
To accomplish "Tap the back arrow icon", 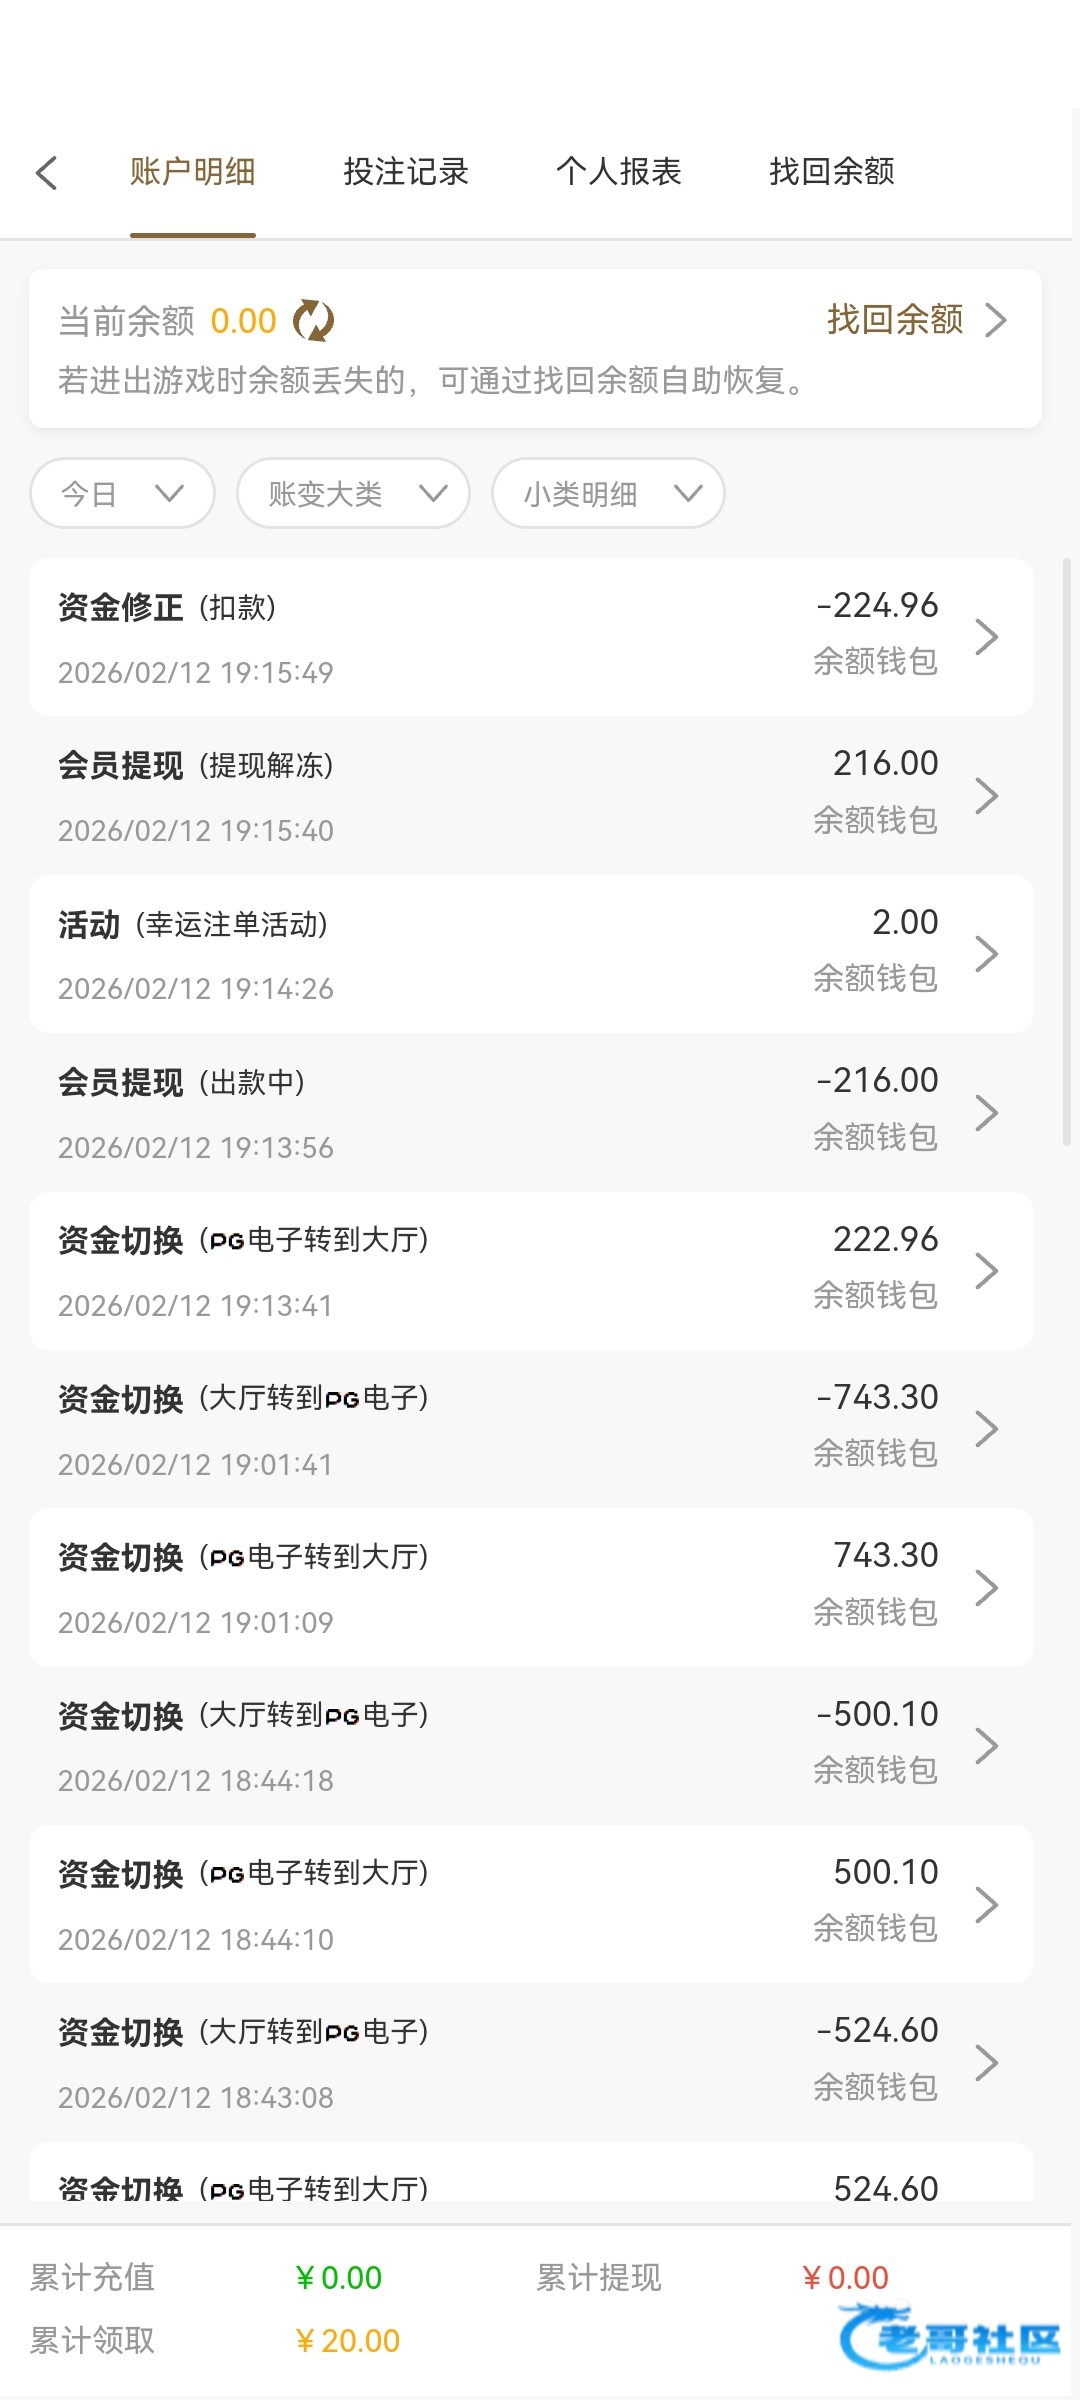I will click(x=47, y=172).
